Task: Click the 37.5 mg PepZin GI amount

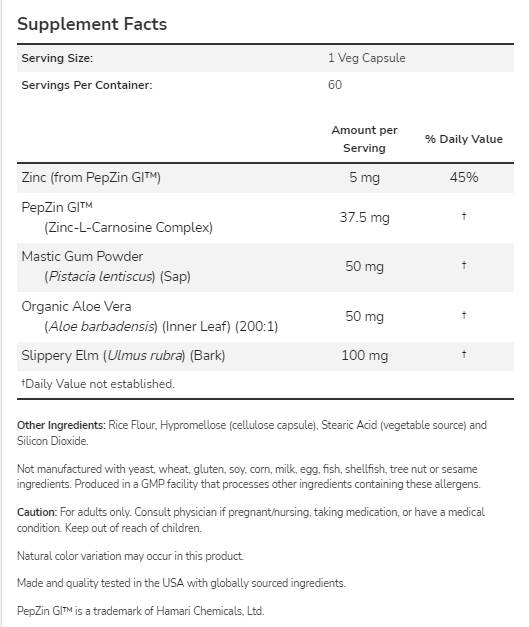Action: tap(364, 218)
